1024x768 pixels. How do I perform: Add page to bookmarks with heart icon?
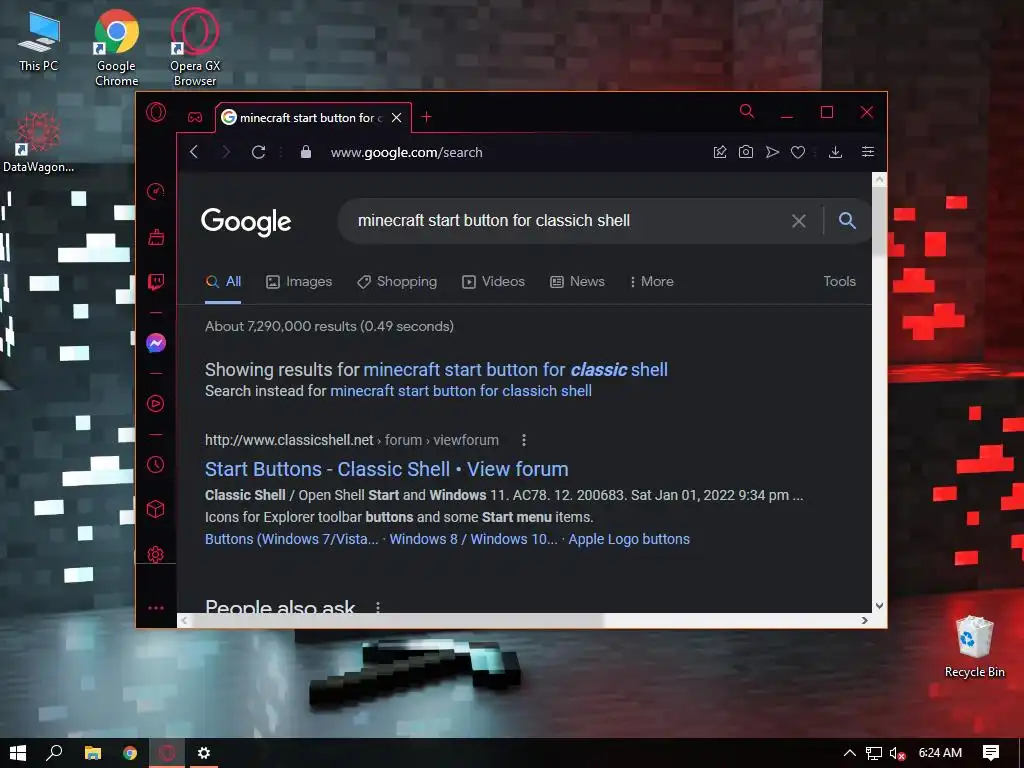click(x=798, y=152)
